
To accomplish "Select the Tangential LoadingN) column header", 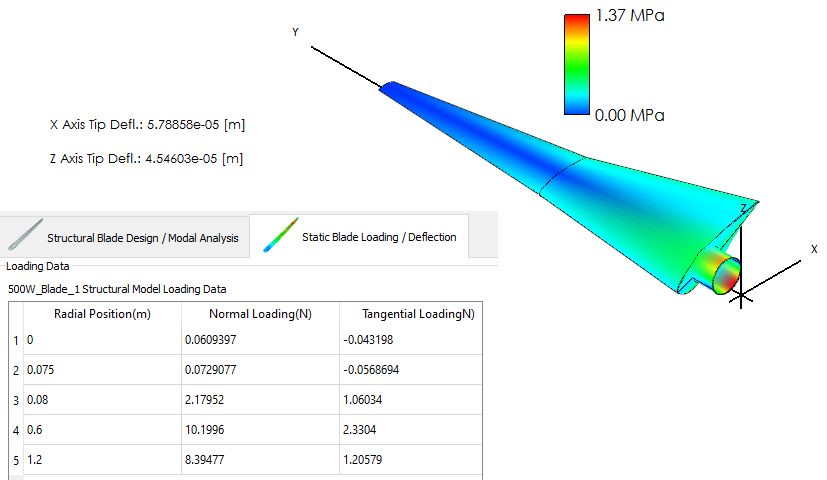I will 411,314.
